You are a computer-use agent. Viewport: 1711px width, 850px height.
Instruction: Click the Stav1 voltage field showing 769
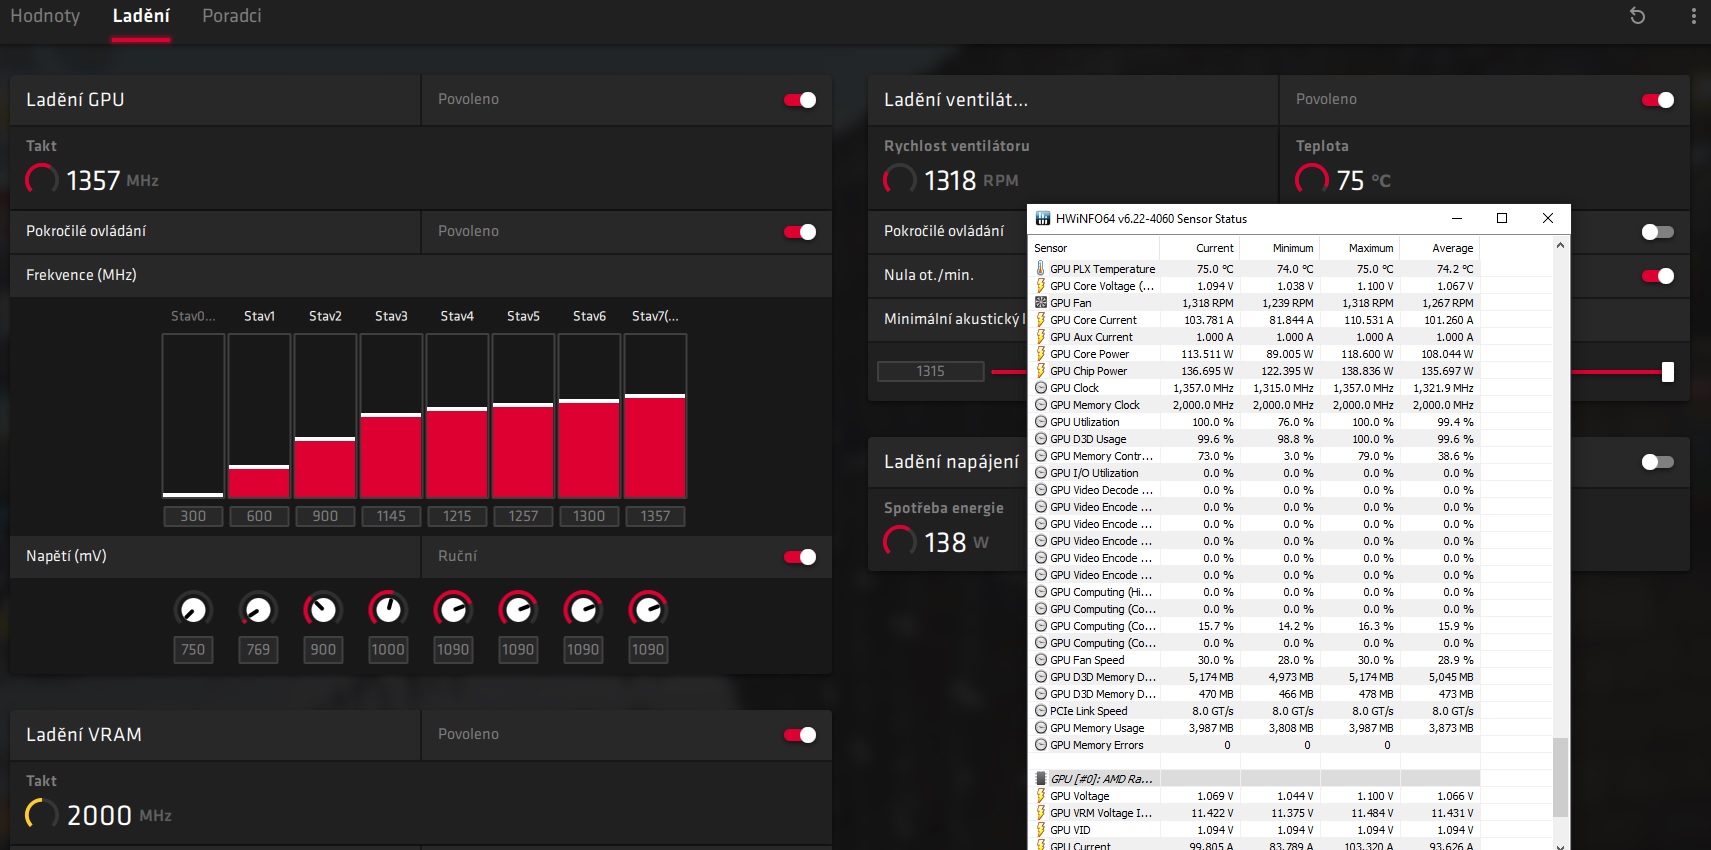(x=258, y=650)
